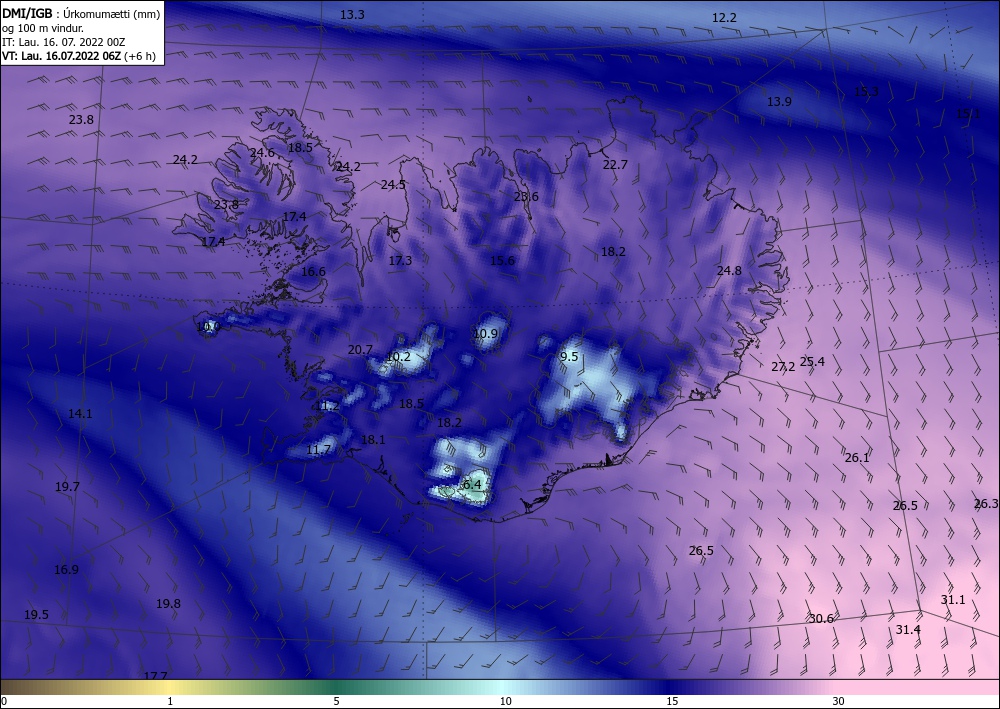Click the 13.9 map value
This screenshot has width=1000, height=709.
pyautogui.click(x=779, y=101)
